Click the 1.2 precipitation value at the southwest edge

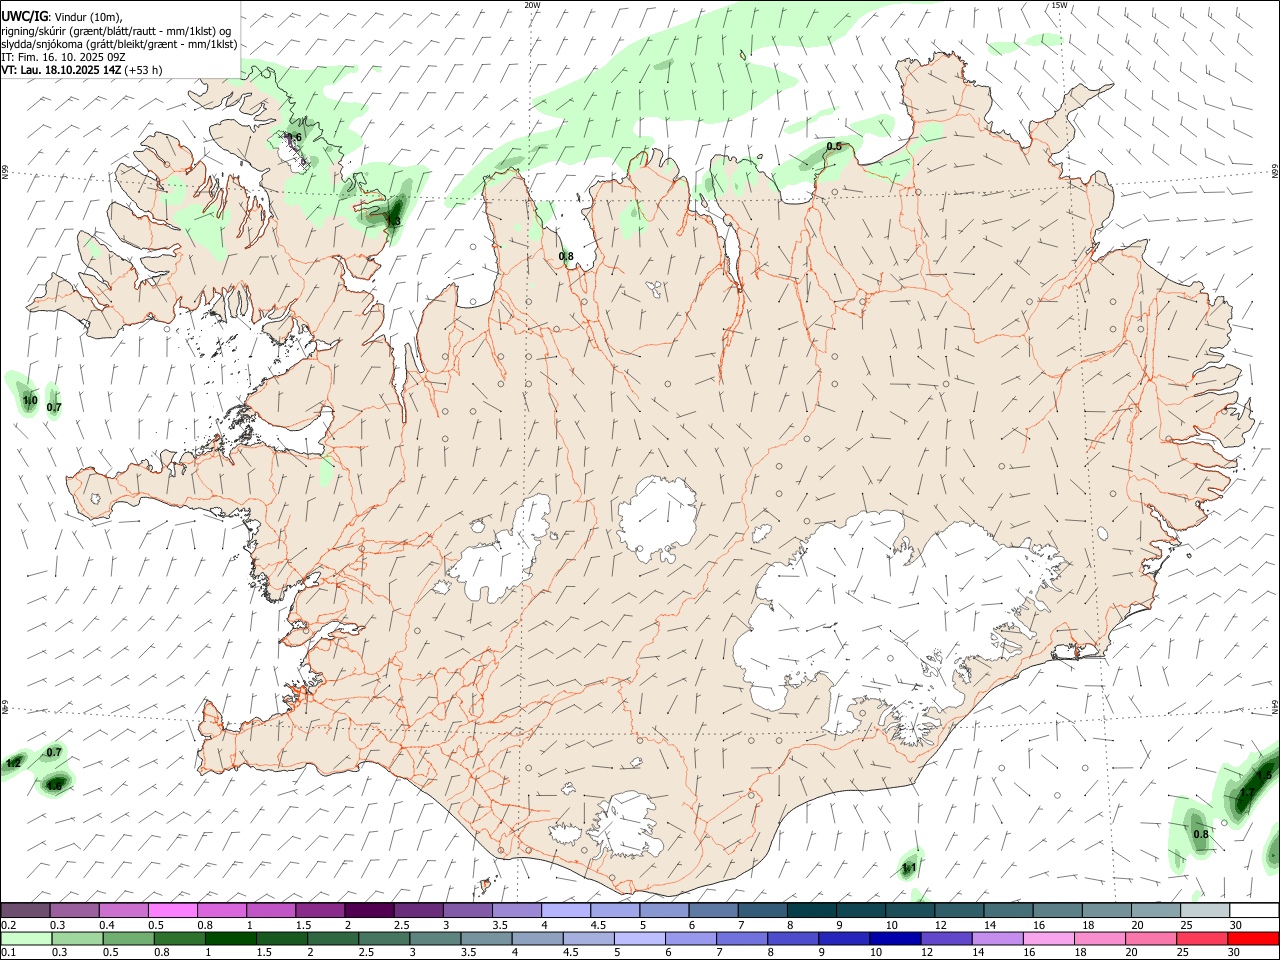pos(13,764)
